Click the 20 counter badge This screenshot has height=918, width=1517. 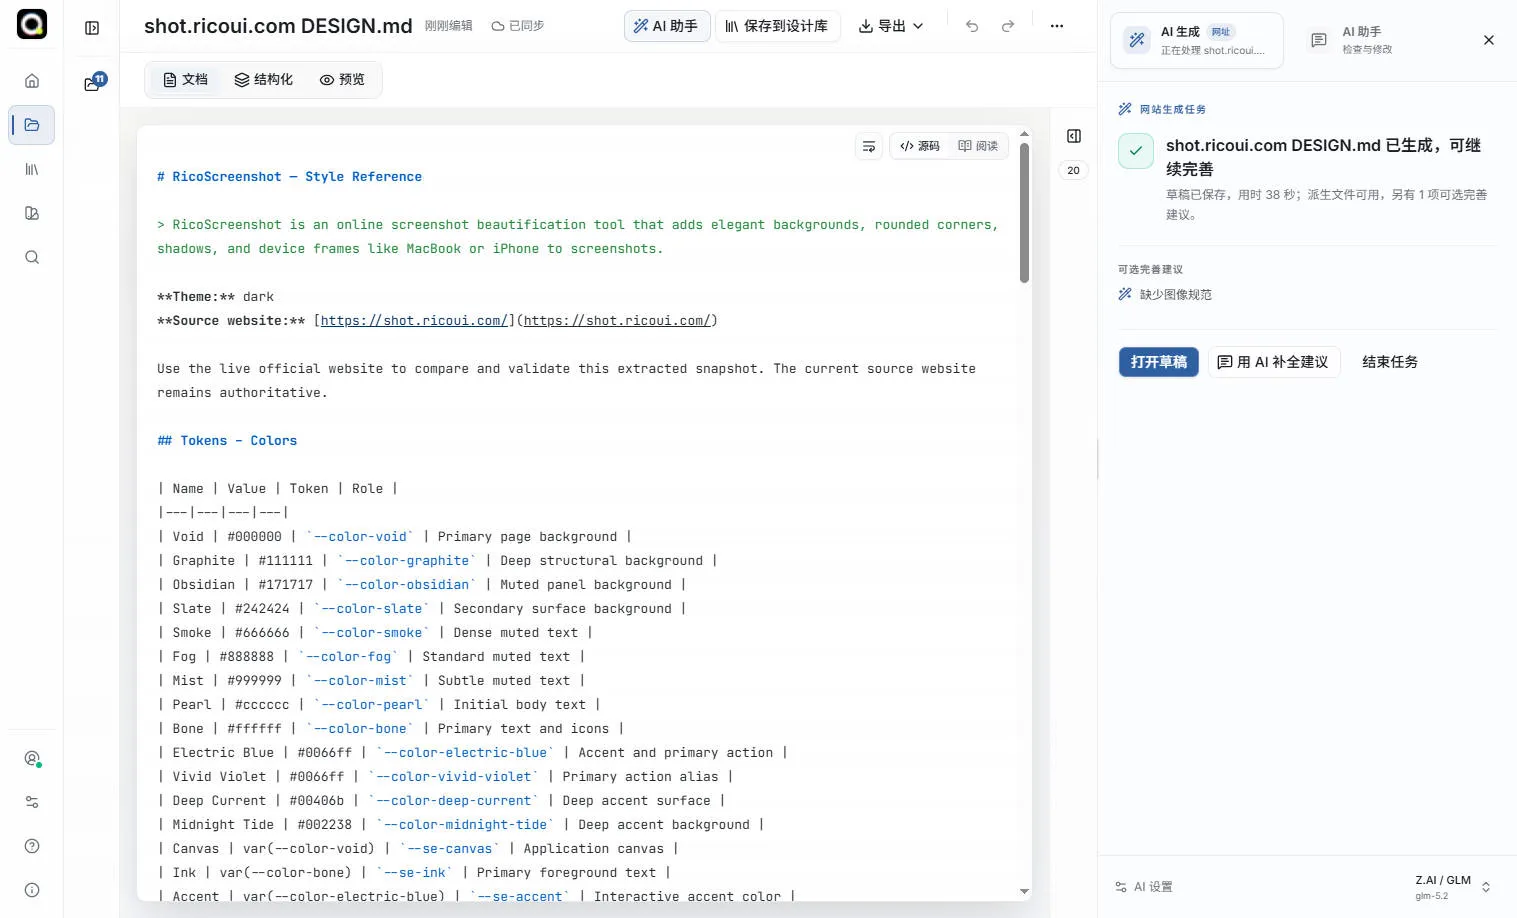[x=1074, y=170]
